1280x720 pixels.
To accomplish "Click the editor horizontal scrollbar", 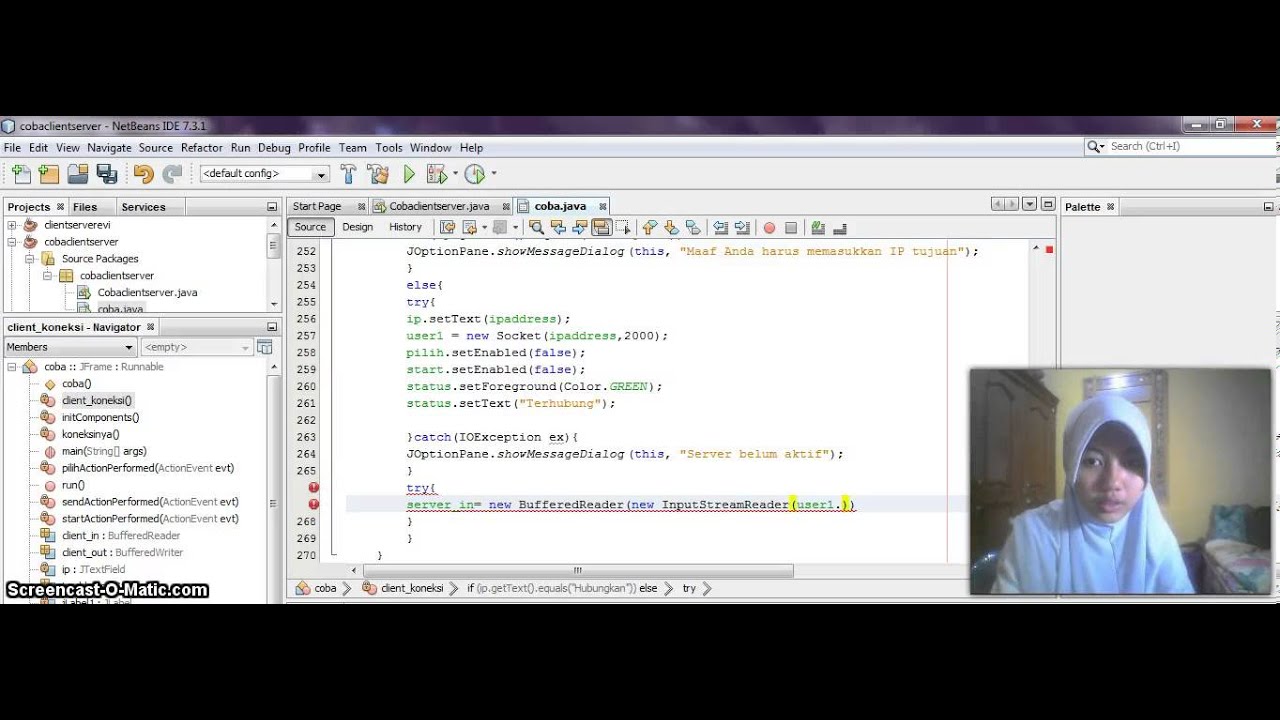I will [x=577, y=571].
